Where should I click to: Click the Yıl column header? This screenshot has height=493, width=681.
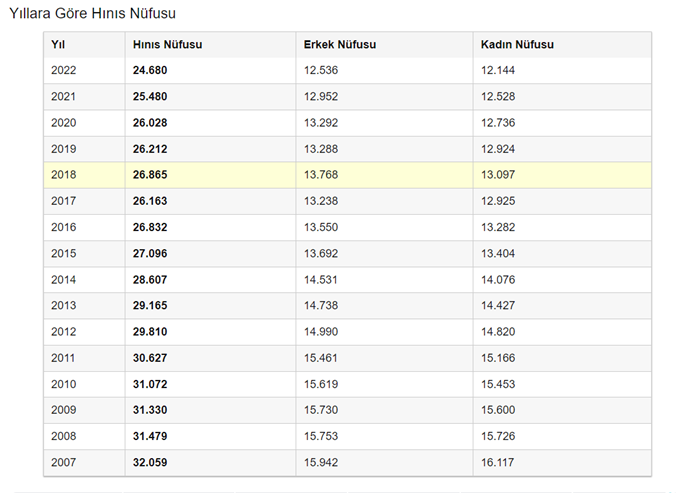pos(58,45)
